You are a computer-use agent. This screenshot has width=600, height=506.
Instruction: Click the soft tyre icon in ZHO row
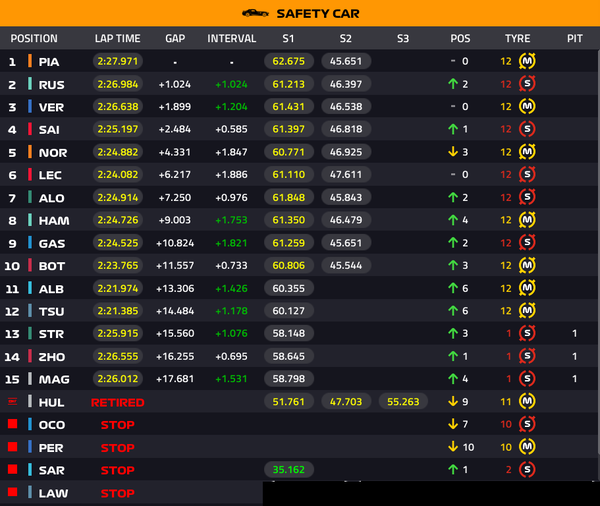527,356
